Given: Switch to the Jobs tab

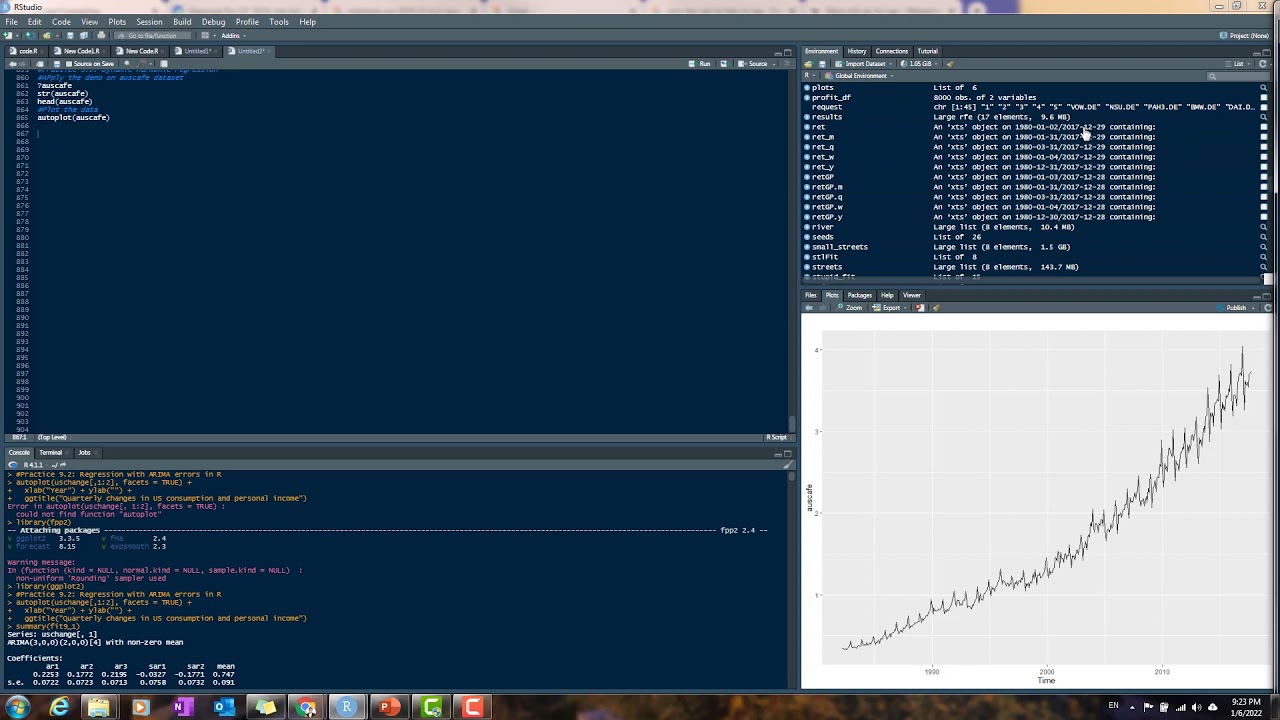Looking at the screenshot, I should coord(84,453).
